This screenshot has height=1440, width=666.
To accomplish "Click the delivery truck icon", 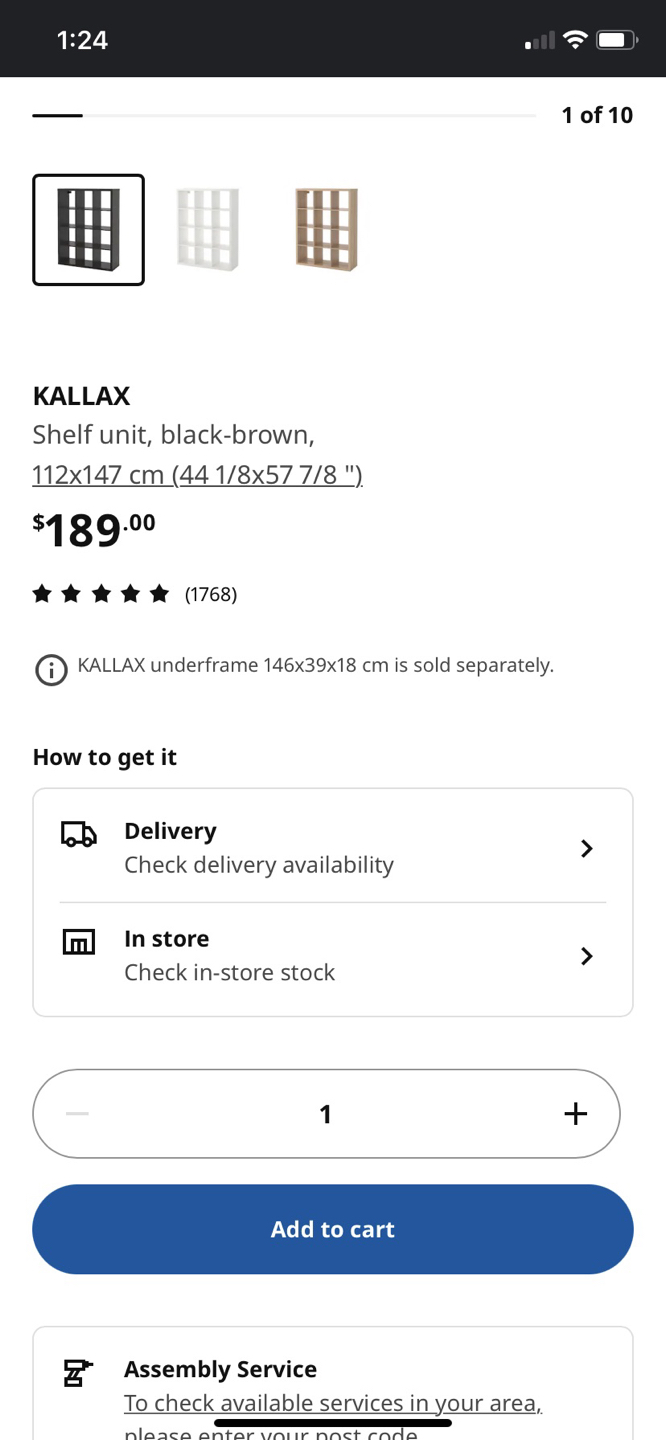I will click(x=79, y=835).
